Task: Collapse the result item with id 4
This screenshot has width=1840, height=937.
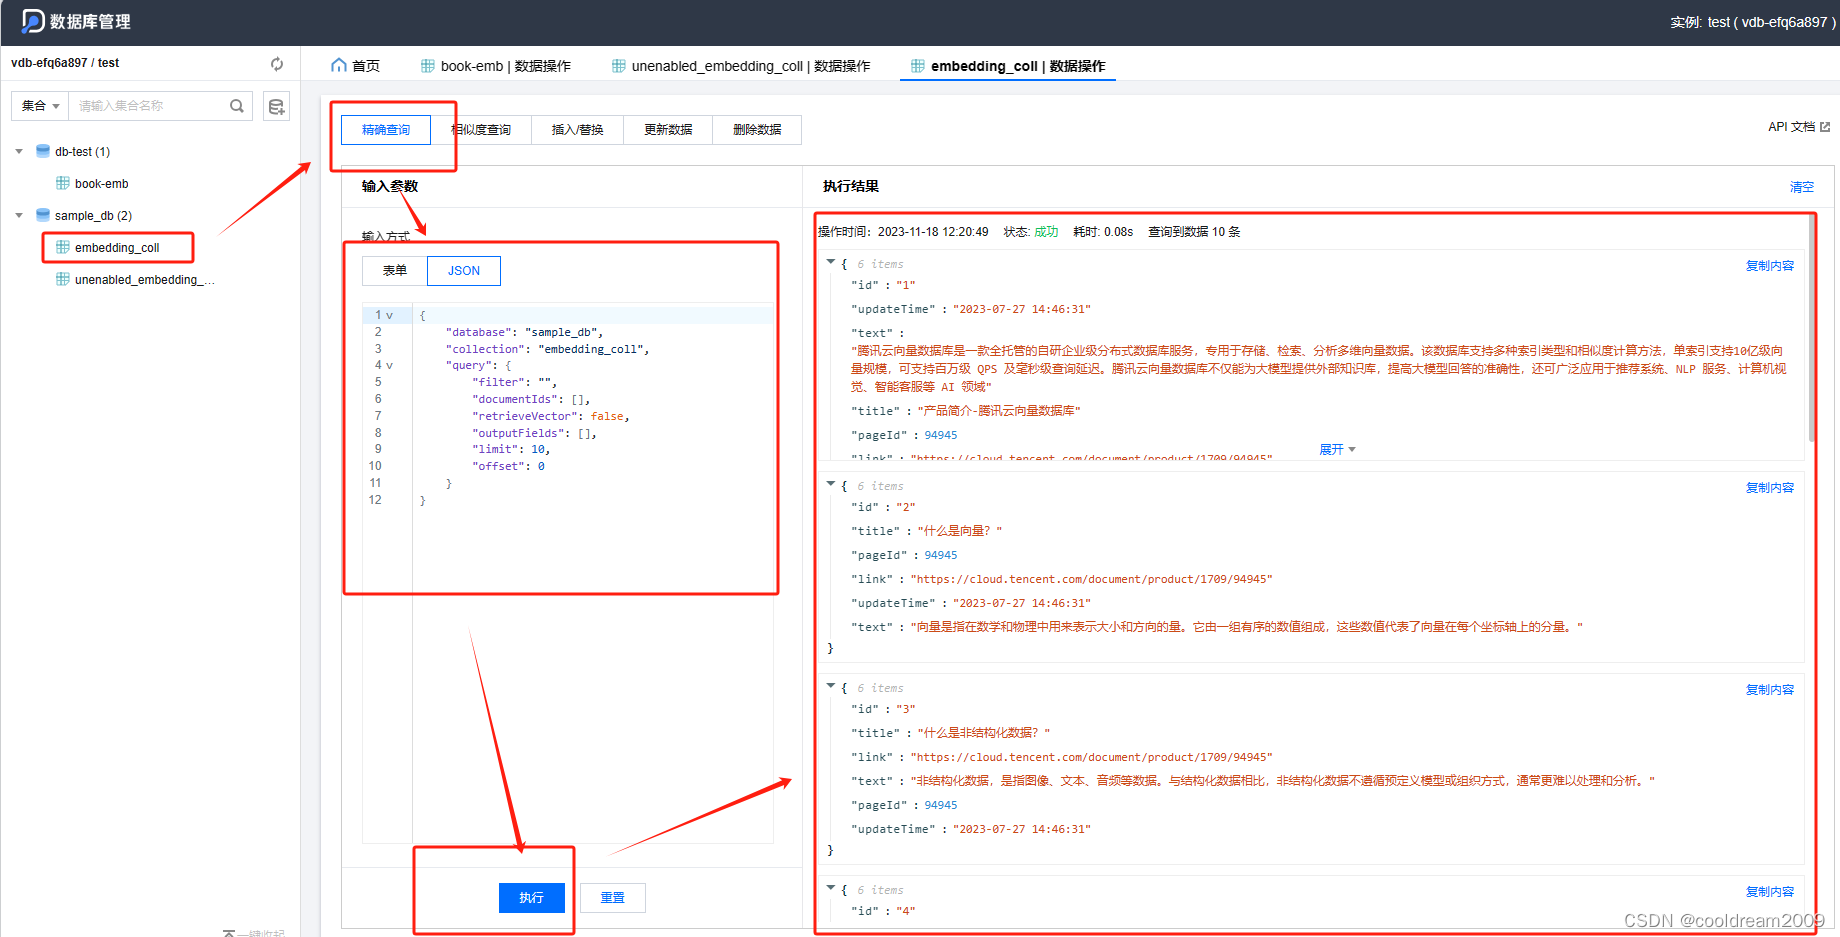Action: [830, 888]
